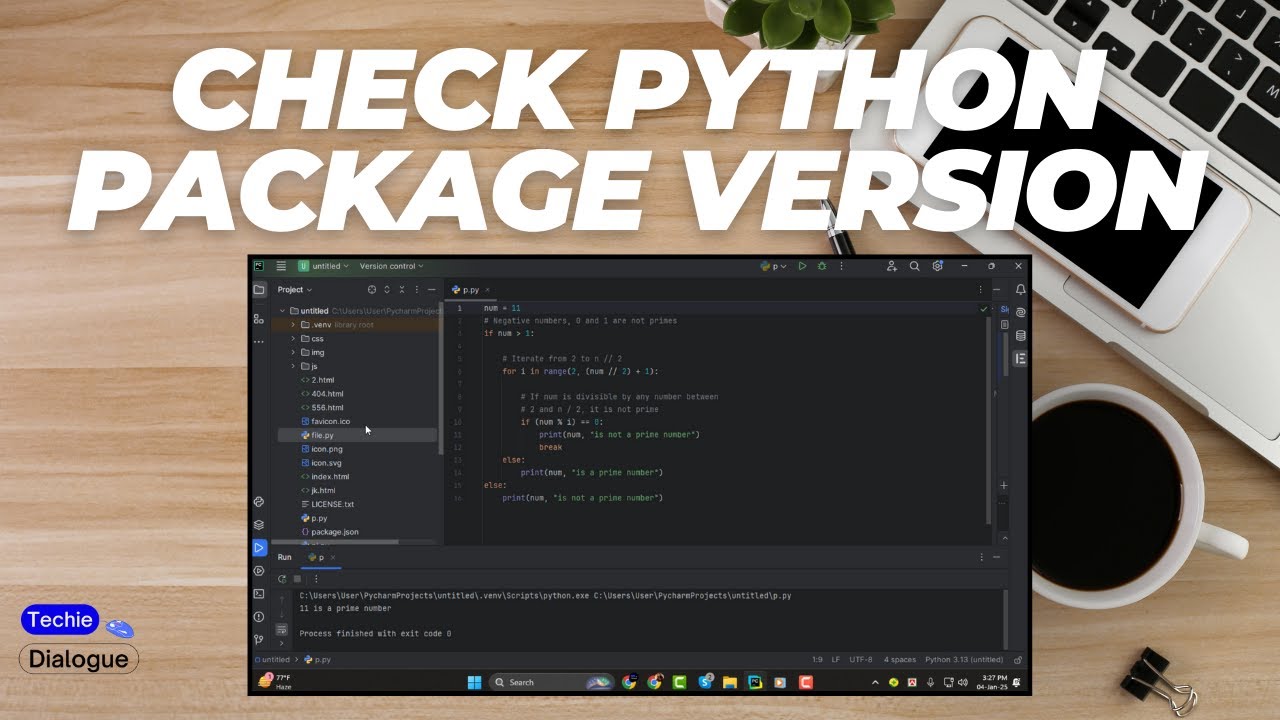The height and width of the screenshot is (720, 1280).
Task: Expand the .venv folder
Action: [293, 325]
